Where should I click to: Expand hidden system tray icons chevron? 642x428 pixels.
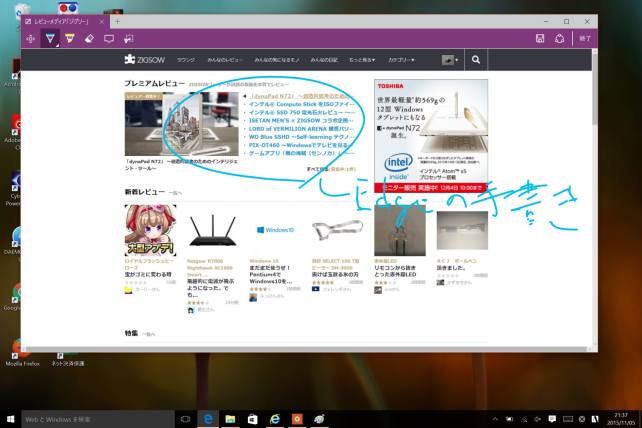pyautogui.click(x=495, y=419)
